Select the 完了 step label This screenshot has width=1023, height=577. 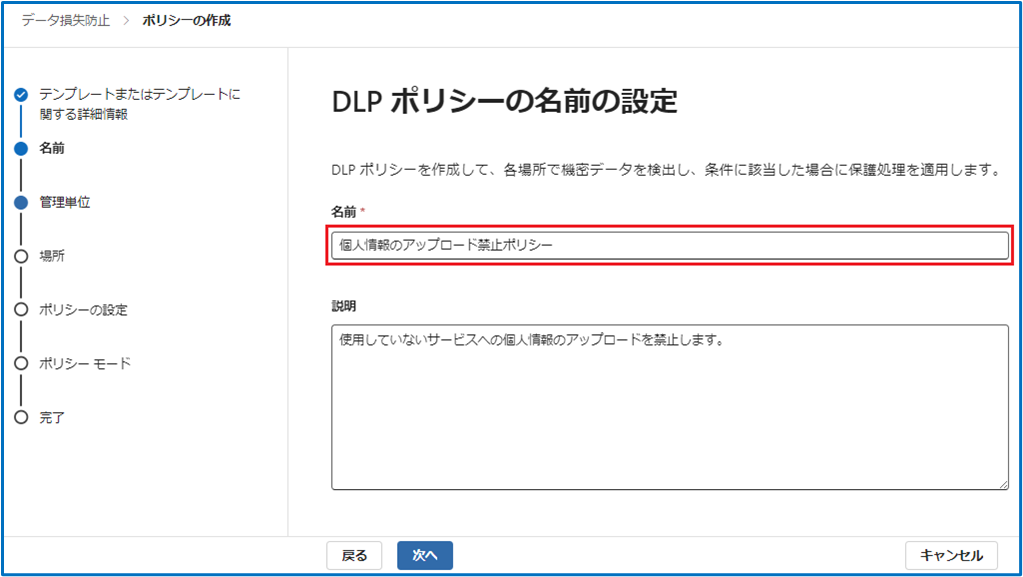[52, 418]
